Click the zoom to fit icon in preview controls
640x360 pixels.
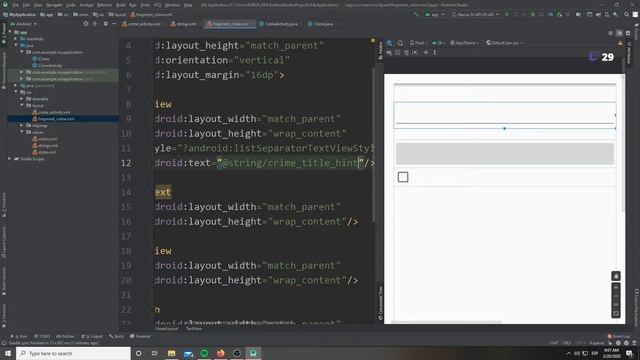pos(616,313)
